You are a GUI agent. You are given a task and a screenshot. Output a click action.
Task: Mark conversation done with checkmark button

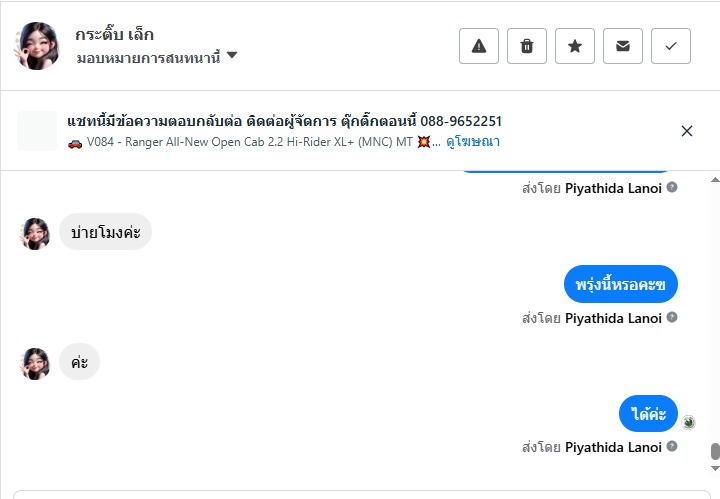[671, 46]
